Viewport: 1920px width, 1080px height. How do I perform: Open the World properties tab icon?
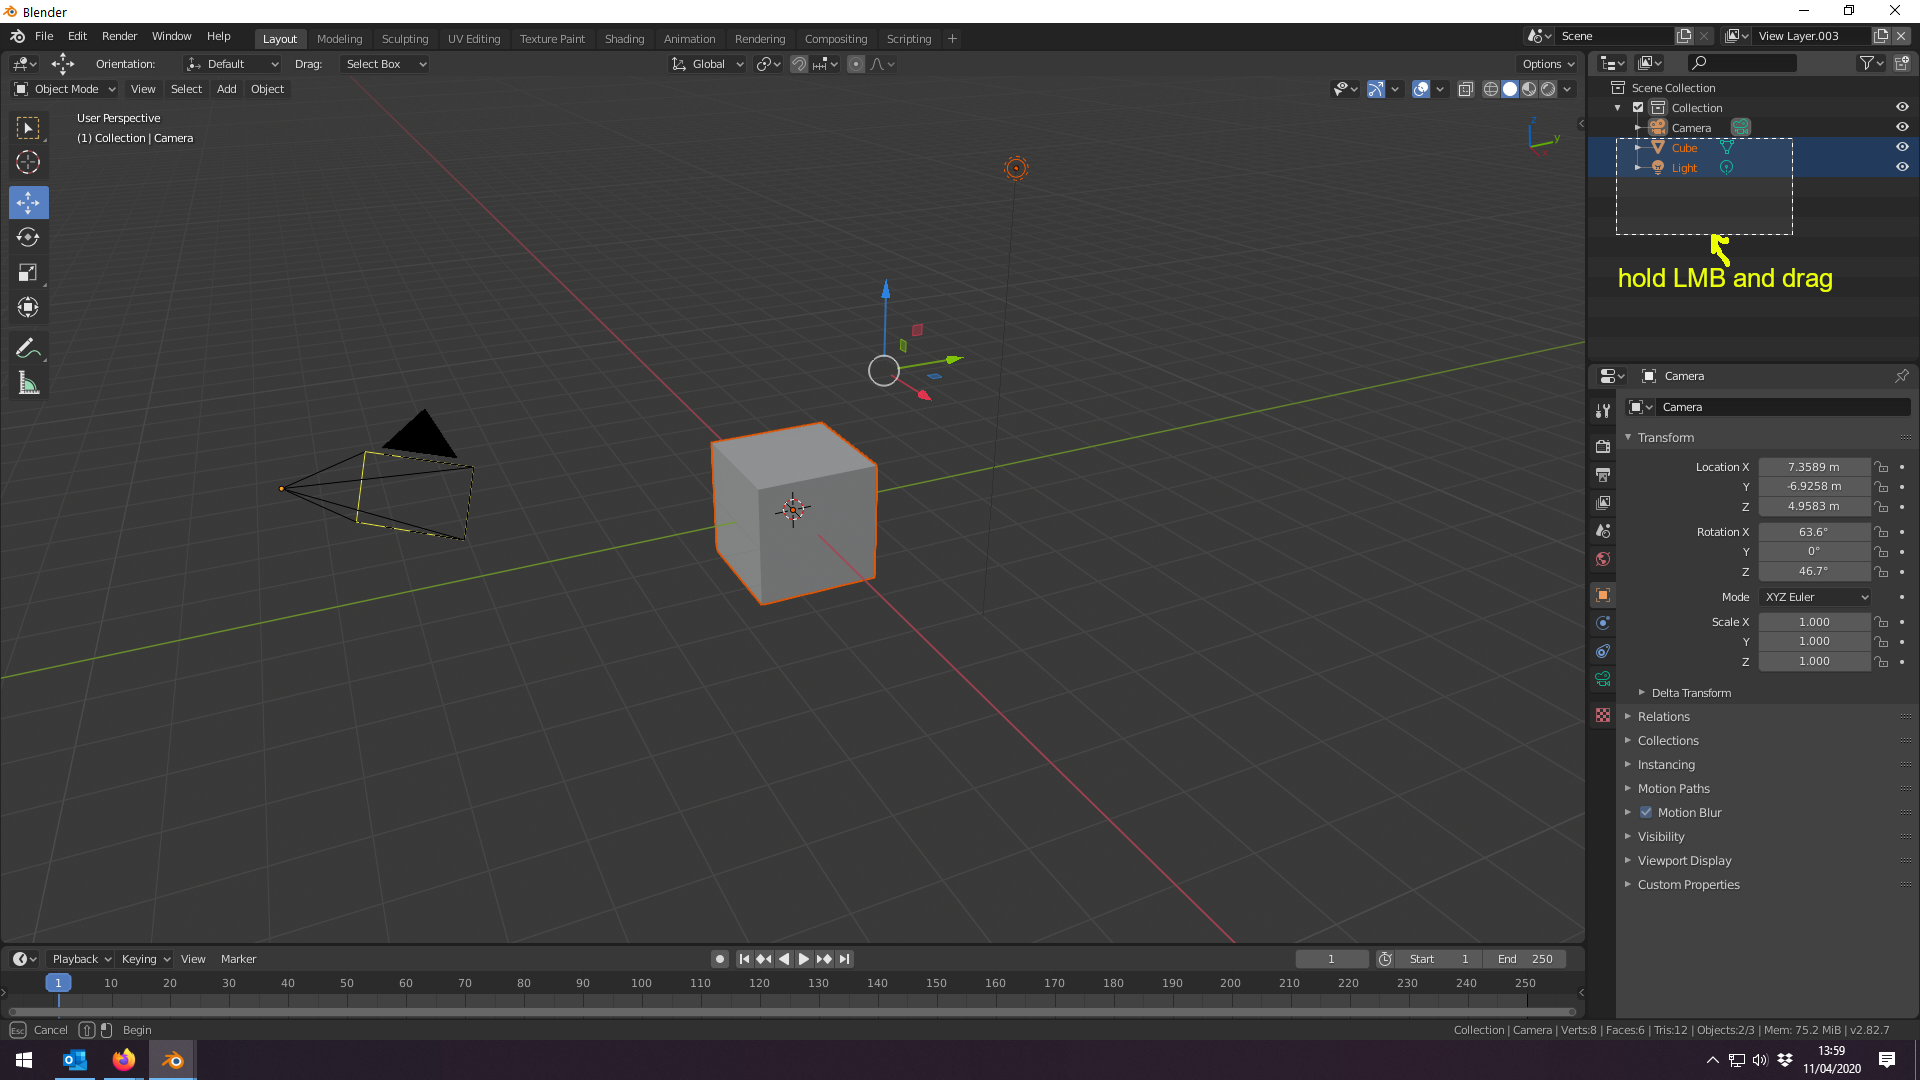tap(1603, 559)
